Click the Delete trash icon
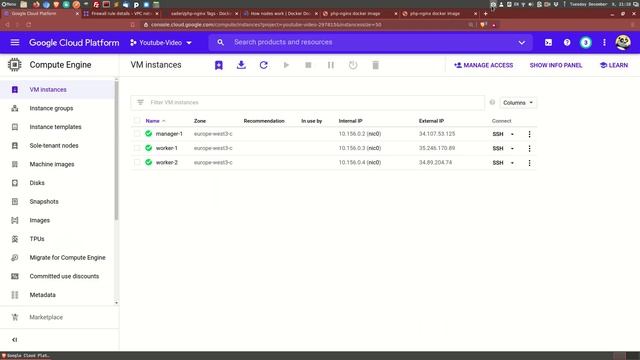Image resolution: width=640 pixels, height=360 pixels. pos(376,65)
